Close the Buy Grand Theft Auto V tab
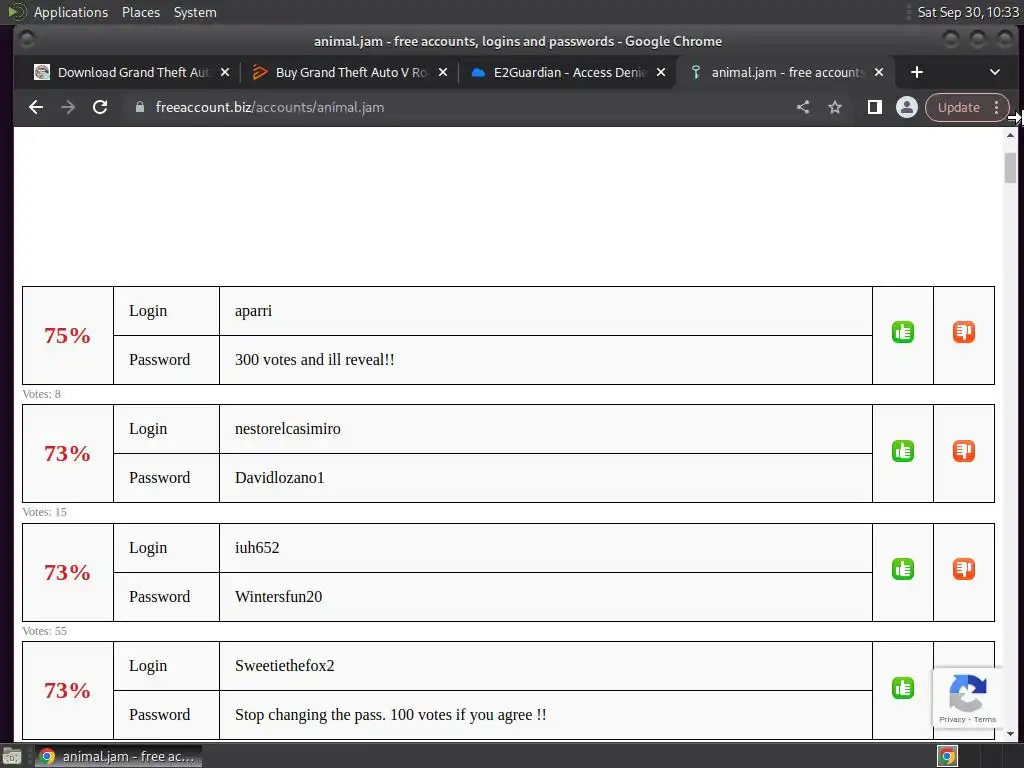Image resolution: width=1024 pixels, height=768 pixels. click(x=443, y=72)
